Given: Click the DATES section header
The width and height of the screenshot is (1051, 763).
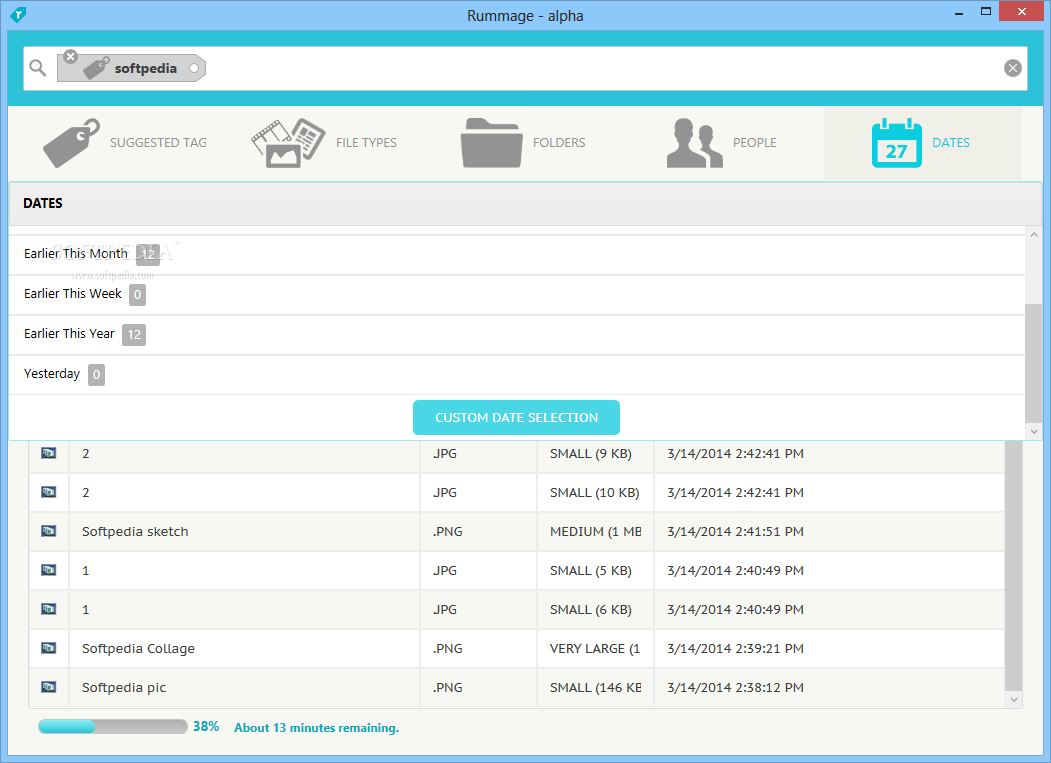Looking at the screenshot, I should coord(524,203).
